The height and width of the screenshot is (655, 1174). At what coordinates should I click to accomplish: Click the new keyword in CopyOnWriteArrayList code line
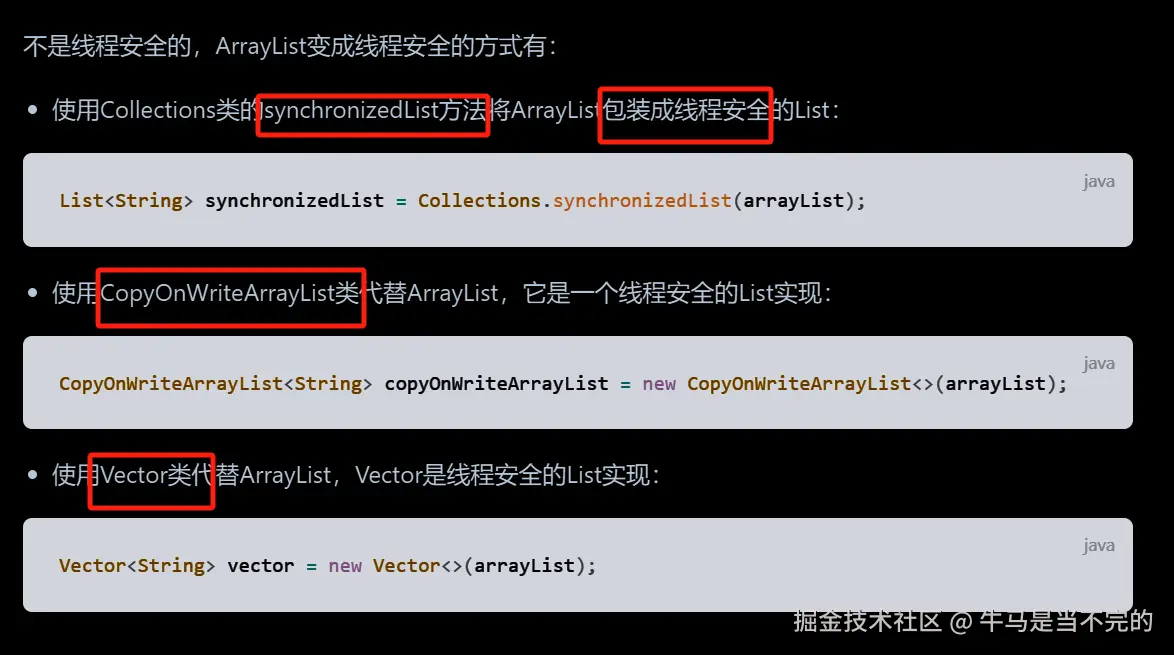point(659,384)
